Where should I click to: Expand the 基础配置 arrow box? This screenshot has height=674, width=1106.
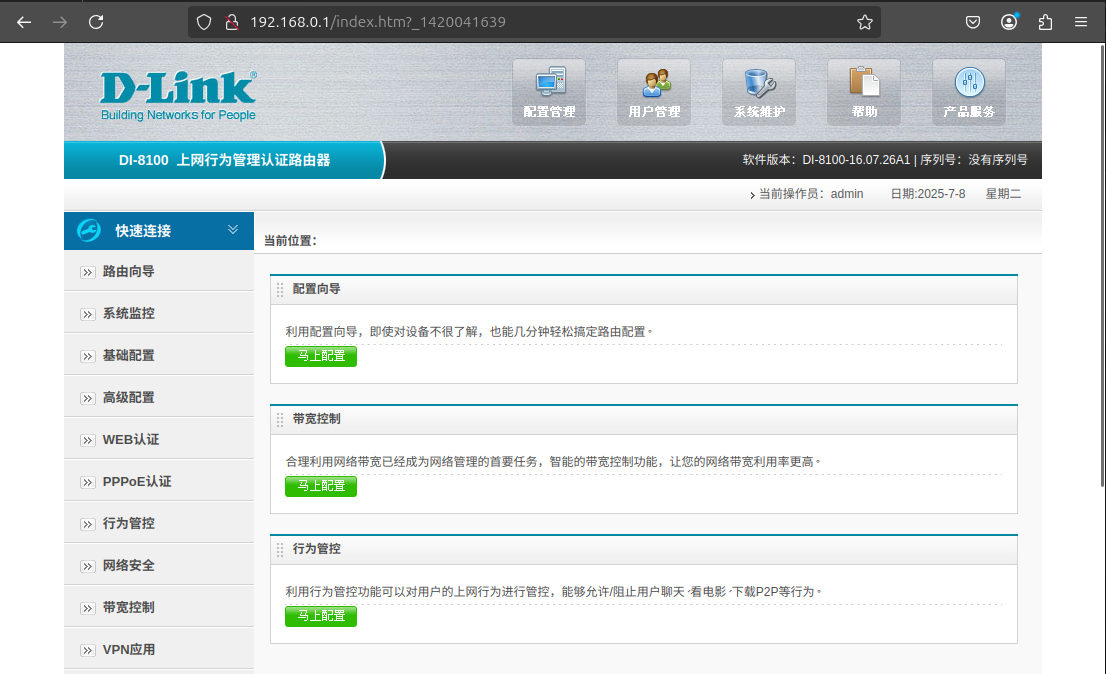[87, 356]
